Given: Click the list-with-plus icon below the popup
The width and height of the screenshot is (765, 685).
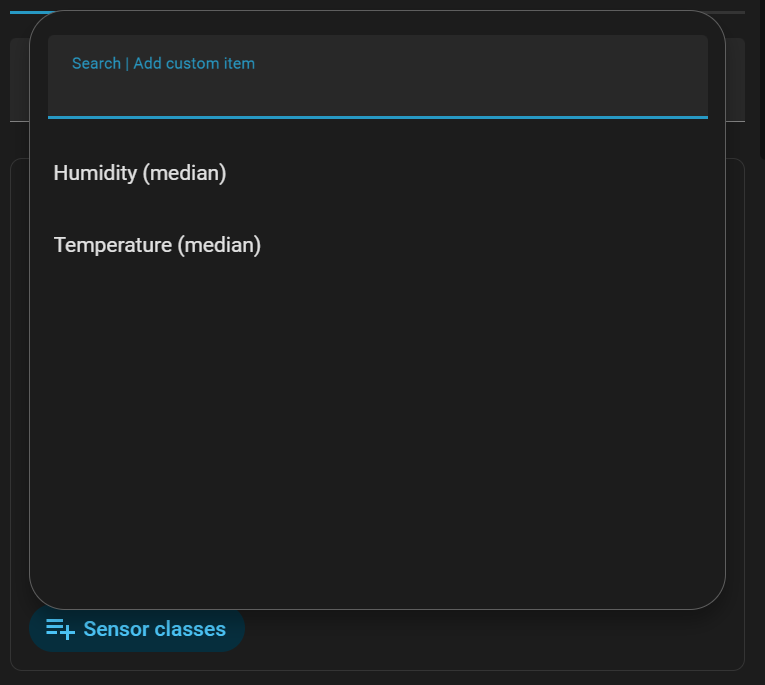Looking at the screenshot, I should 60,629.
